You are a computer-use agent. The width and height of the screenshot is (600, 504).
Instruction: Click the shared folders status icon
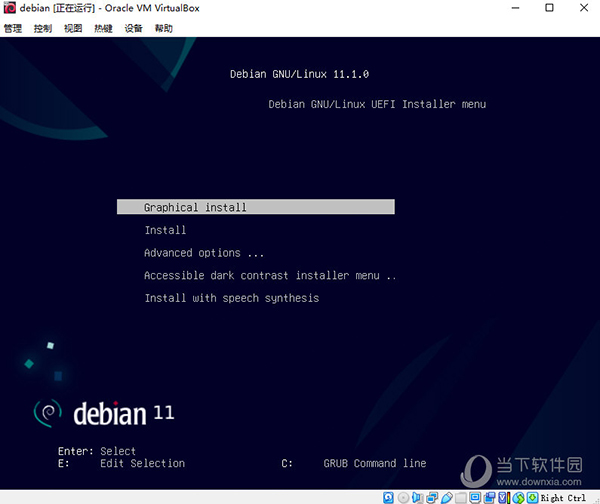(461, 497)
